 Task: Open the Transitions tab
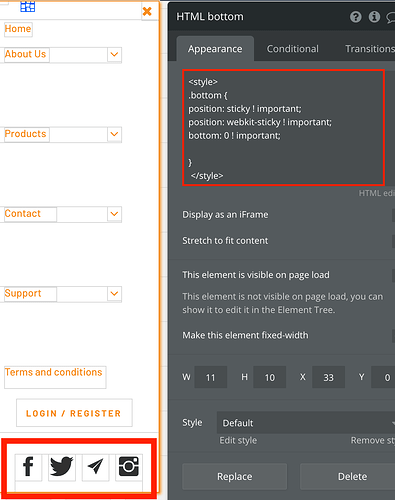pyautogui.click(x=369, y=49)
